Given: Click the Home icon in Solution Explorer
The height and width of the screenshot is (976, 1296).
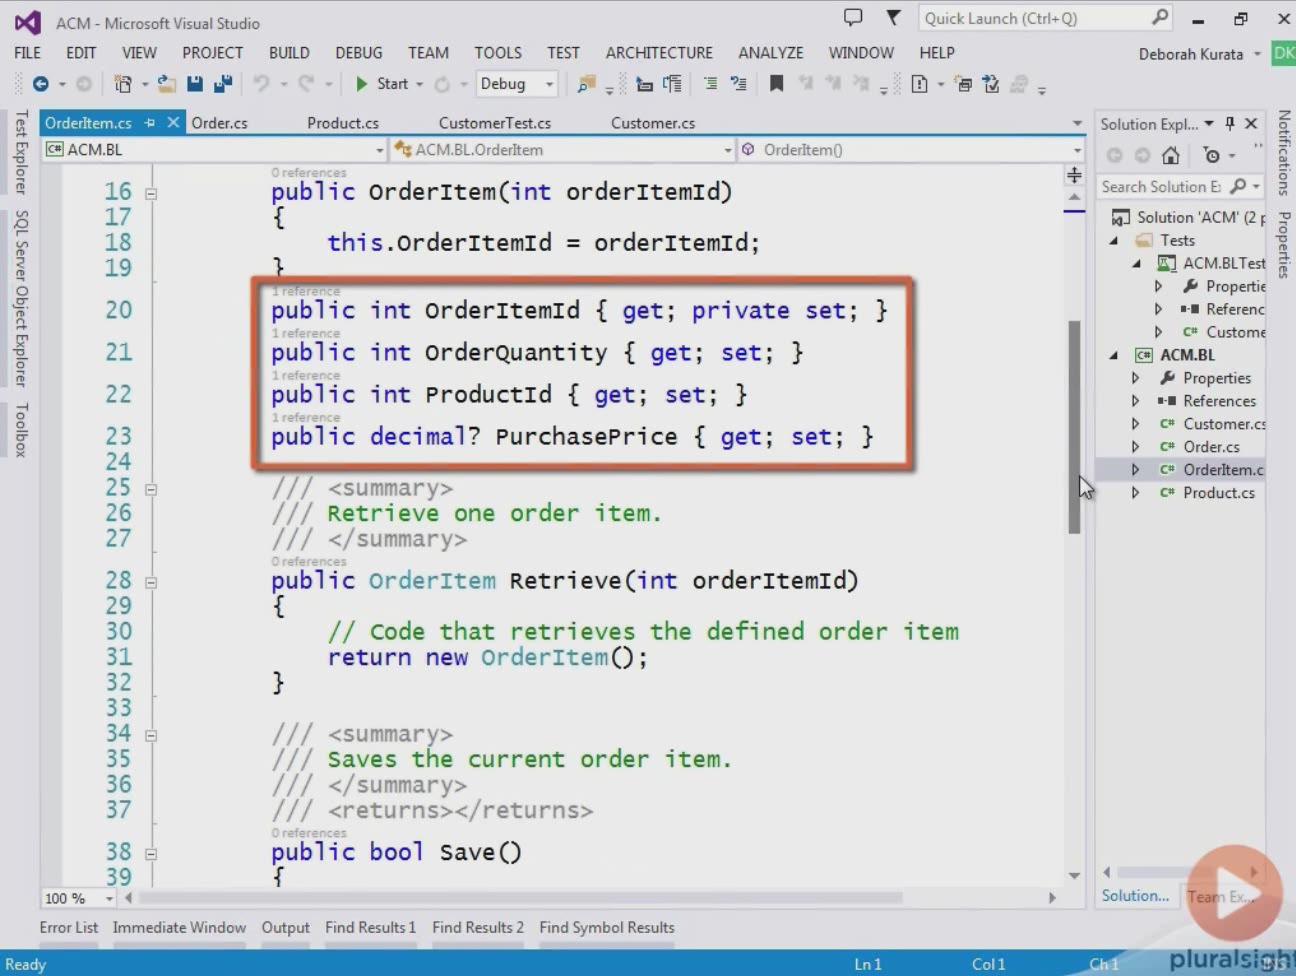Looking at the screenshot, I should [x=1171, y=155].
